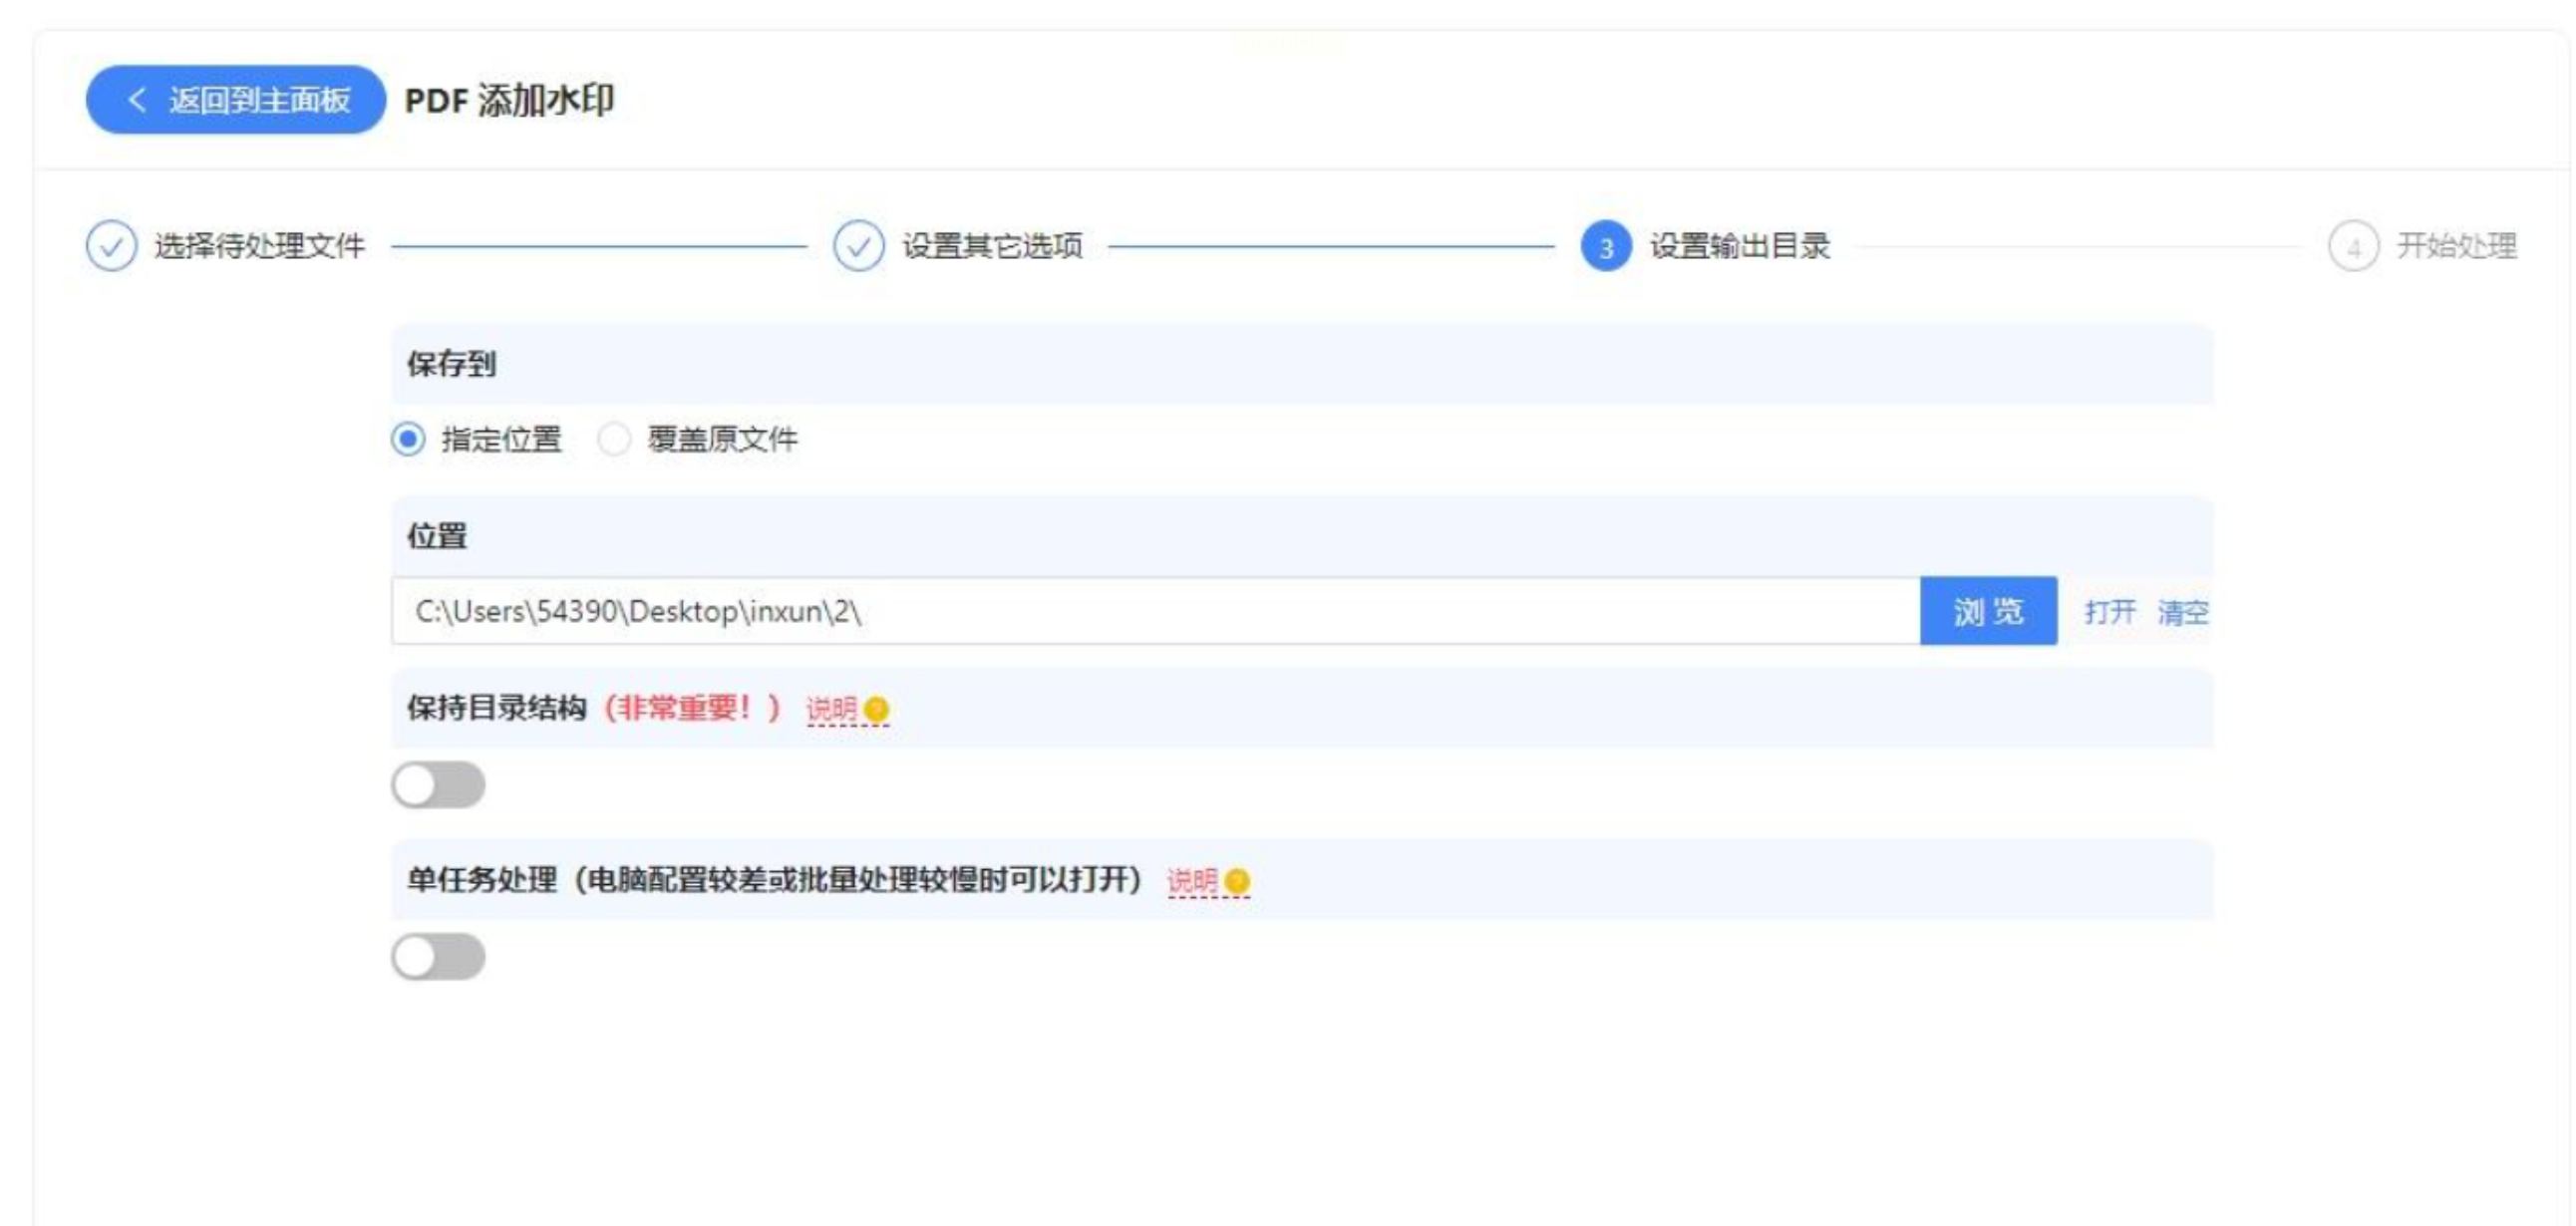2576x1226 pixels.
Task: Click the 打开 link next to the path
Action: (x=2109, y=611)
